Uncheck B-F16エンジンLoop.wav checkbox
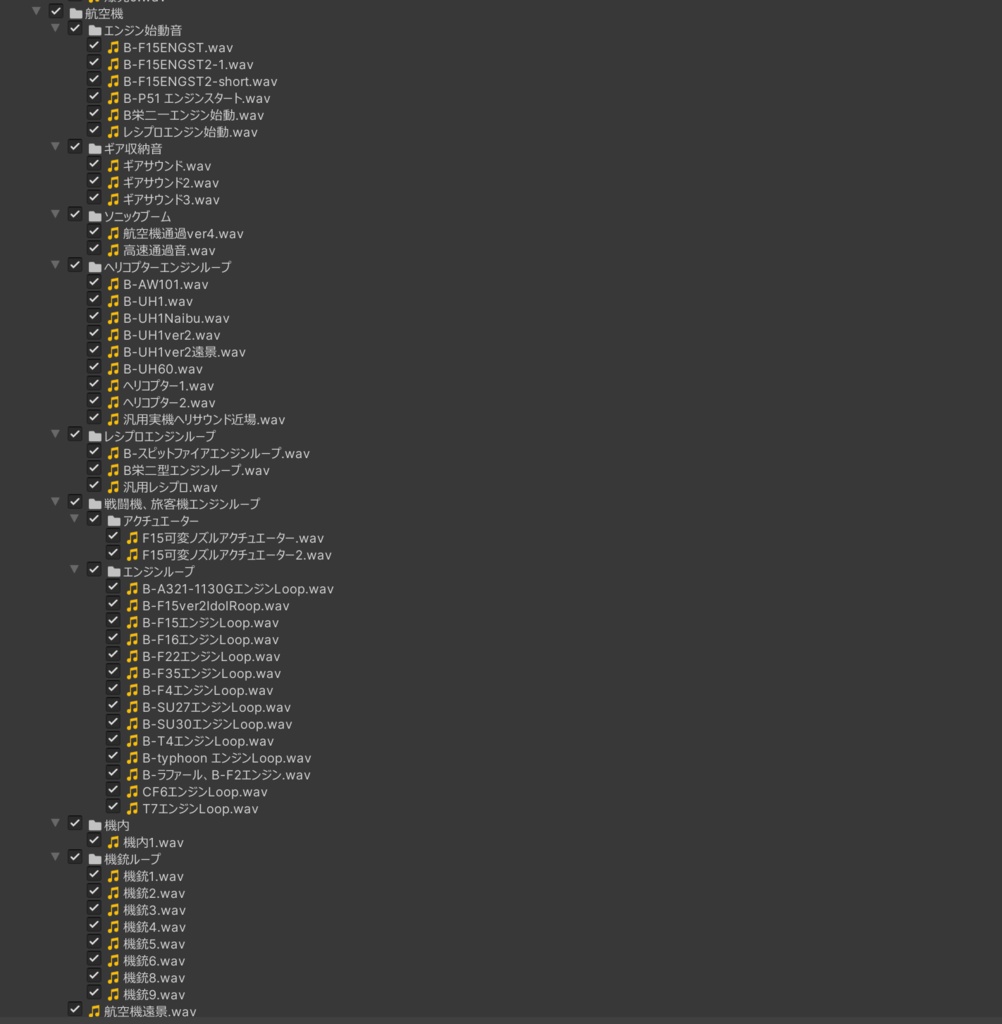 113,637
